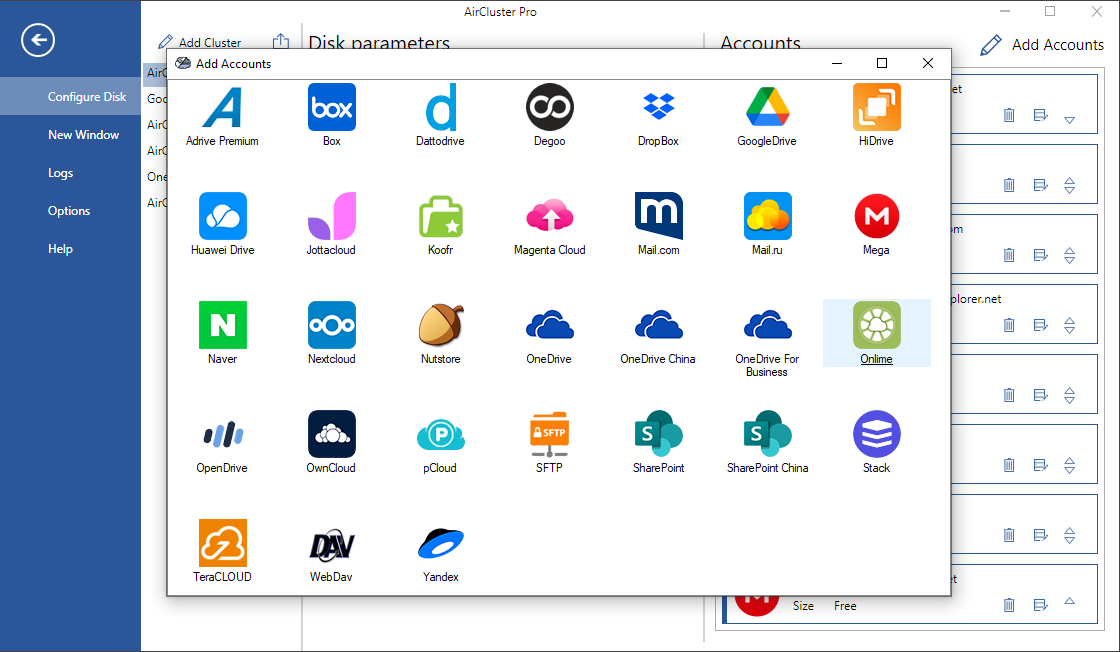The width and height of the screenshot is (1120, 652).
Task: Click the back arrow button
Action: click(x=37, y=40)
